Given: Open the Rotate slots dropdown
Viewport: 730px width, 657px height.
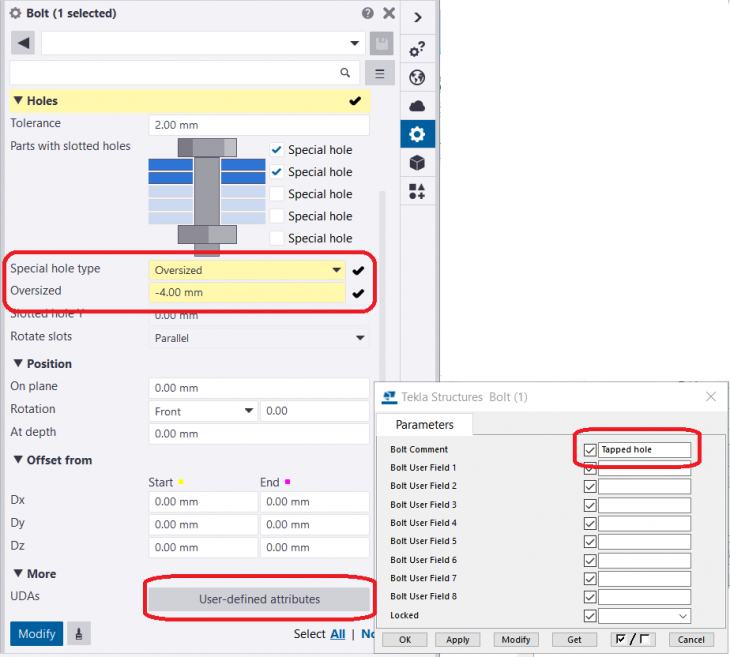Looking at the screenshot, I should (x=360, y=338).
